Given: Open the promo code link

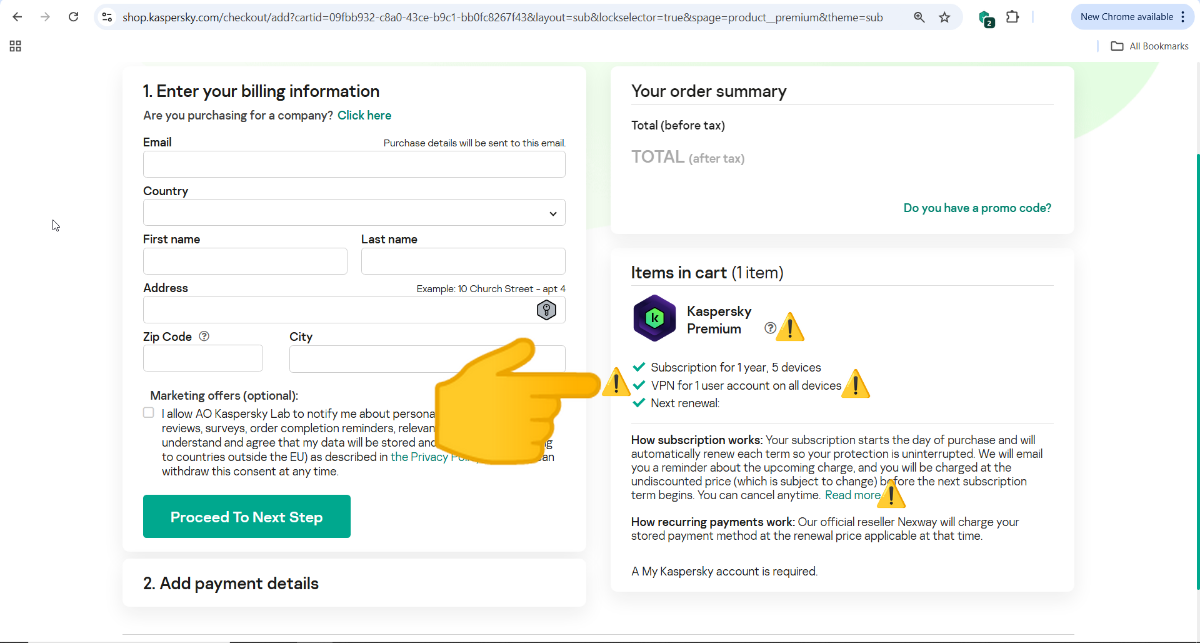Looking at the screenshot, I should click(977, 208).
